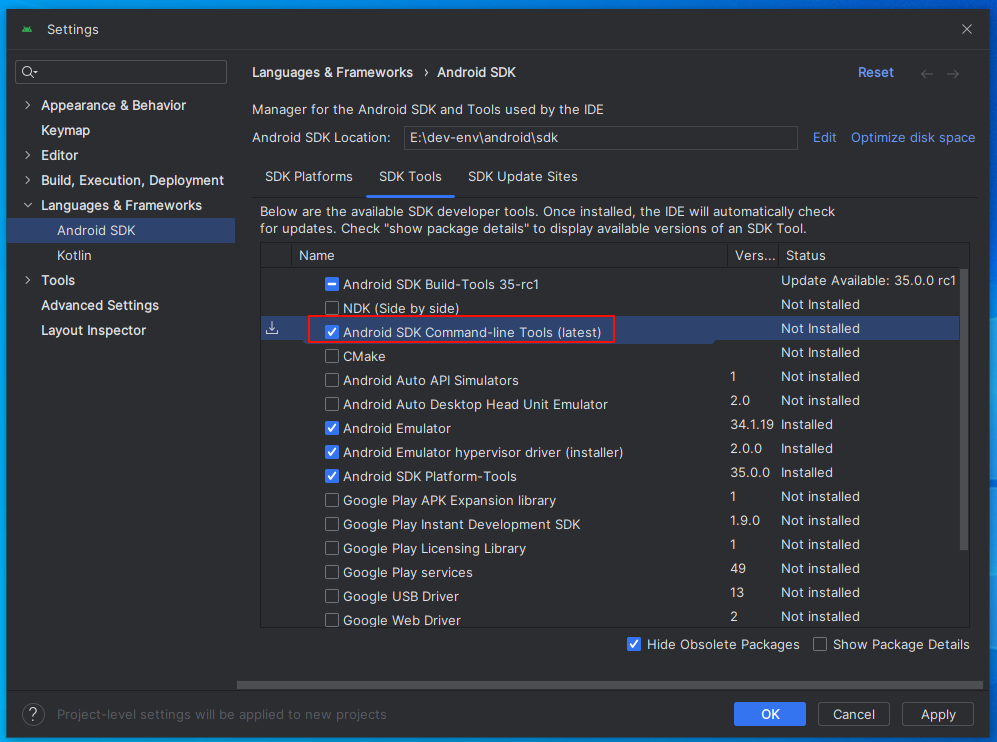Viewport: 997px width, 742px height.
Task: Expand Appearance & Behavior section
Action: [27, 106]
